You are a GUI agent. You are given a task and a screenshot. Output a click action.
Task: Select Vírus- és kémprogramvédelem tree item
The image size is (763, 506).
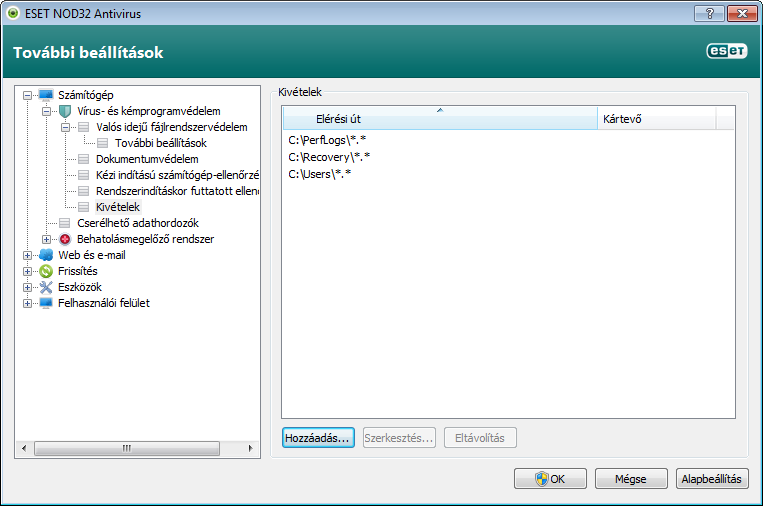click(148, 111)
